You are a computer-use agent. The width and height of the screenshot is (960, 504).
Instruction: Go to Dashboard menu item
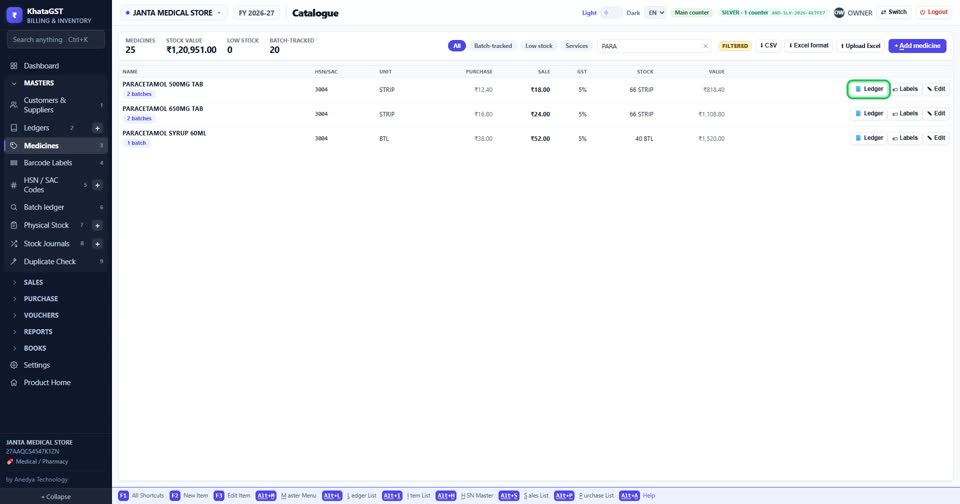(x=56, y=66)
